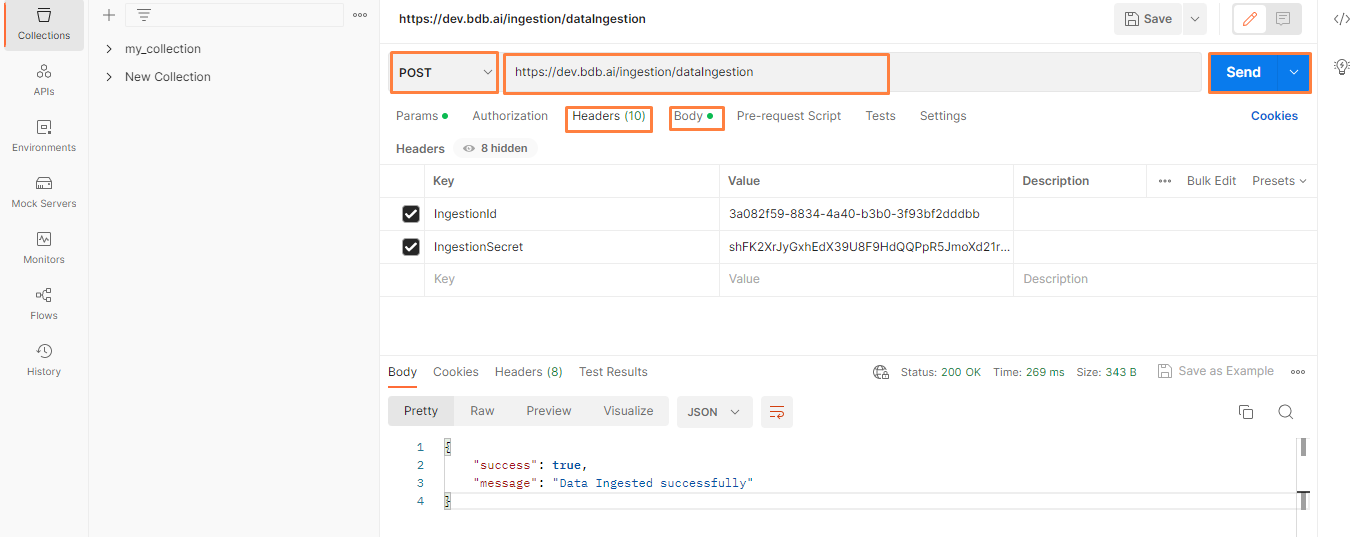
Task: Switch to the Test Results tab
Action: [613, 372]
